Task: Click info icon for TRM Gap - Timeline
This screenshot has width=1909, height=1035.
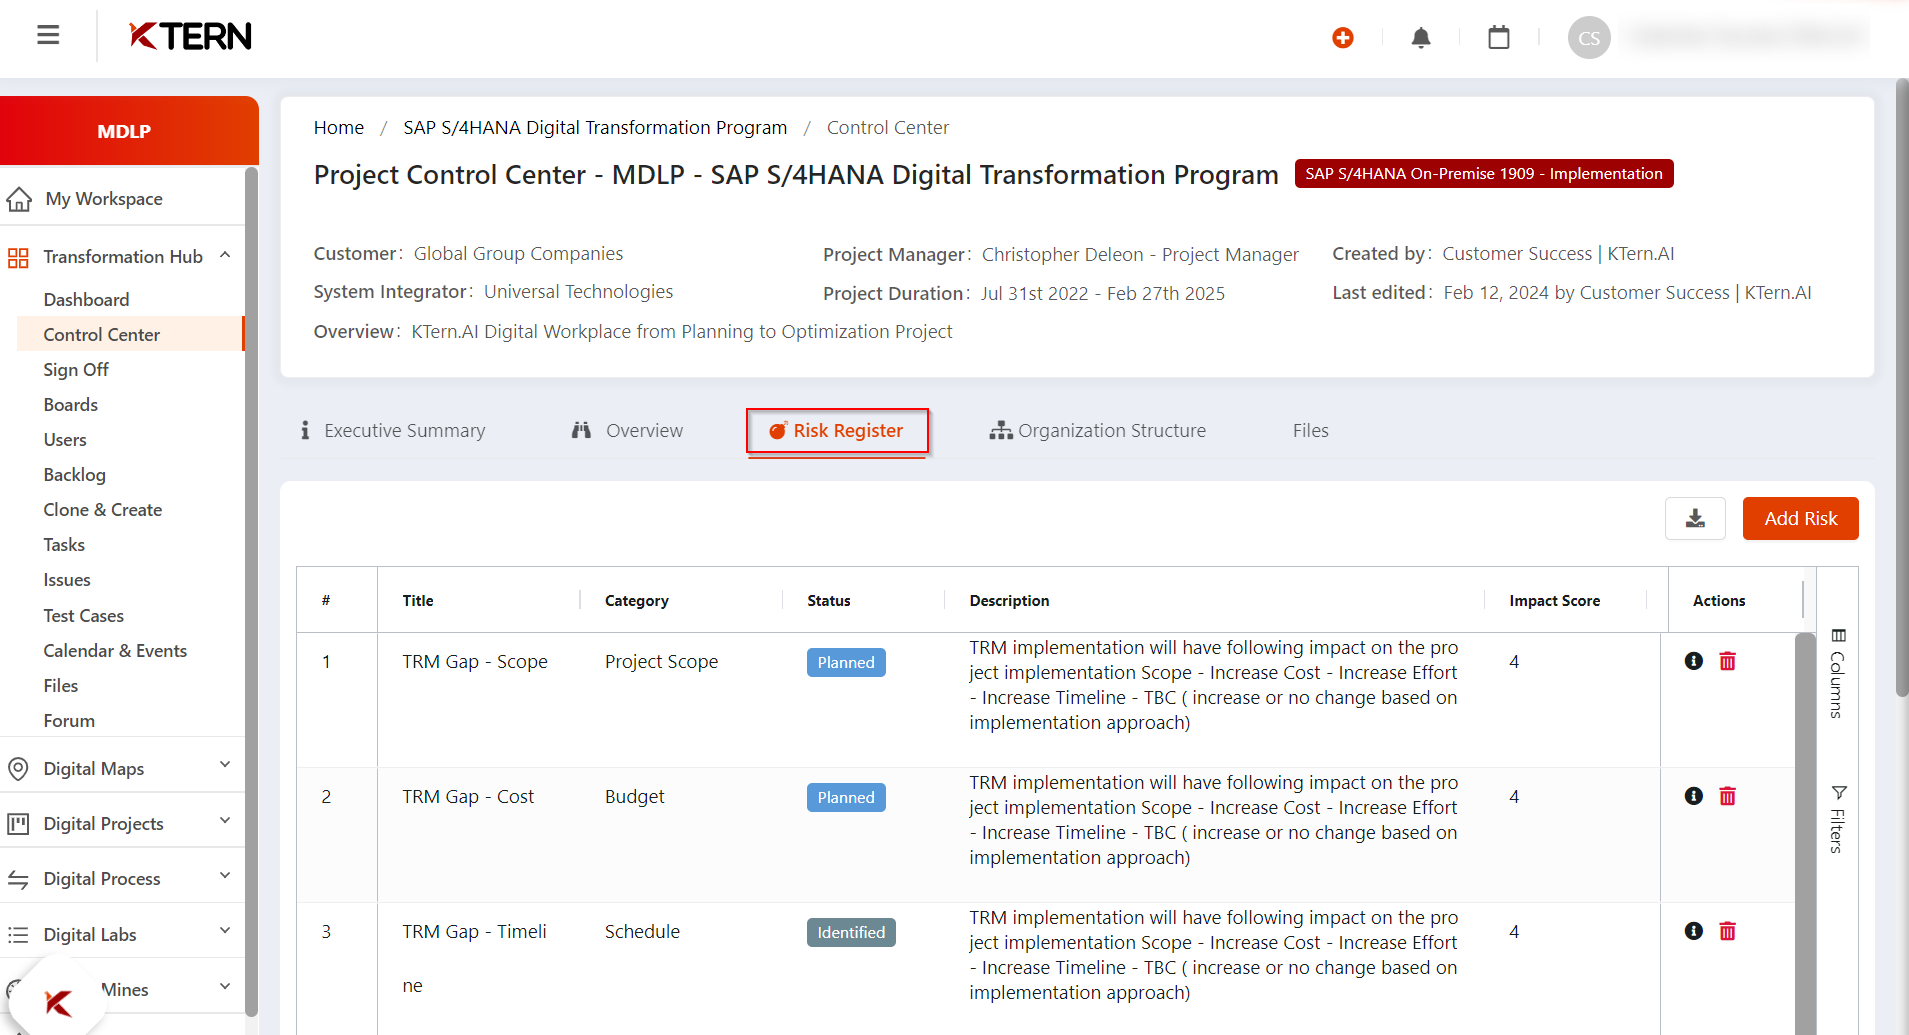Action: click(x=1694, y=931)
